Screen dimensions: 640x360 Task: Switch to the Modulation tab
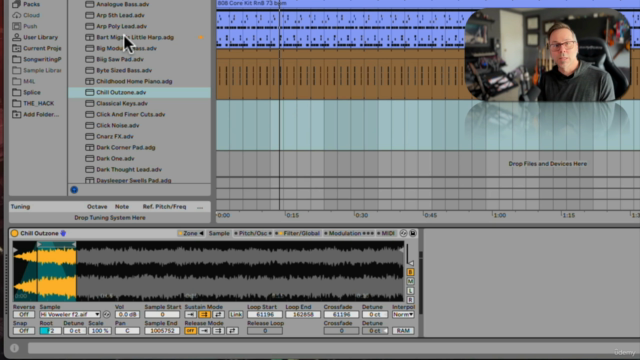pos(345,233)
